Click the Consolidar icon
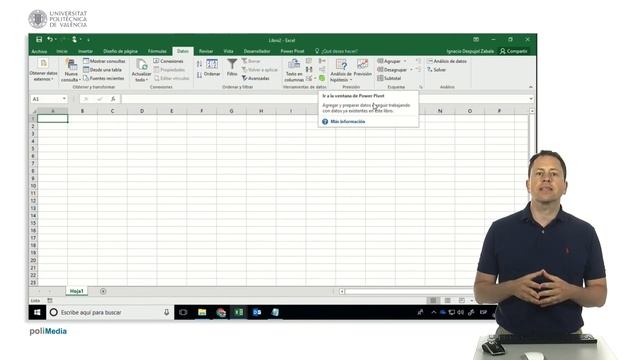640x360 pixels. [322, 61]
